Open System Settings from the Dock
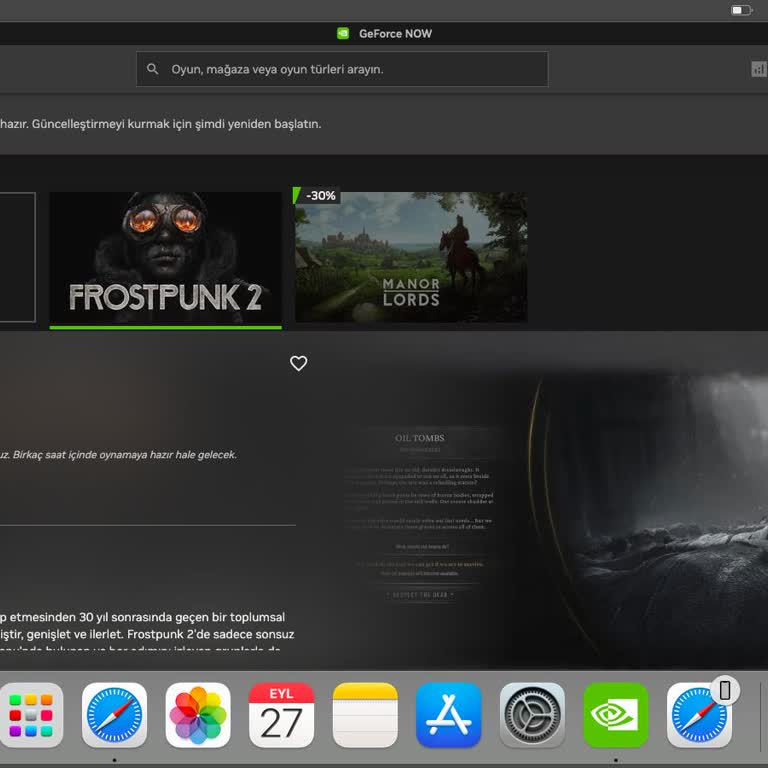The image size is (768, 768). (x=532, y=715)
